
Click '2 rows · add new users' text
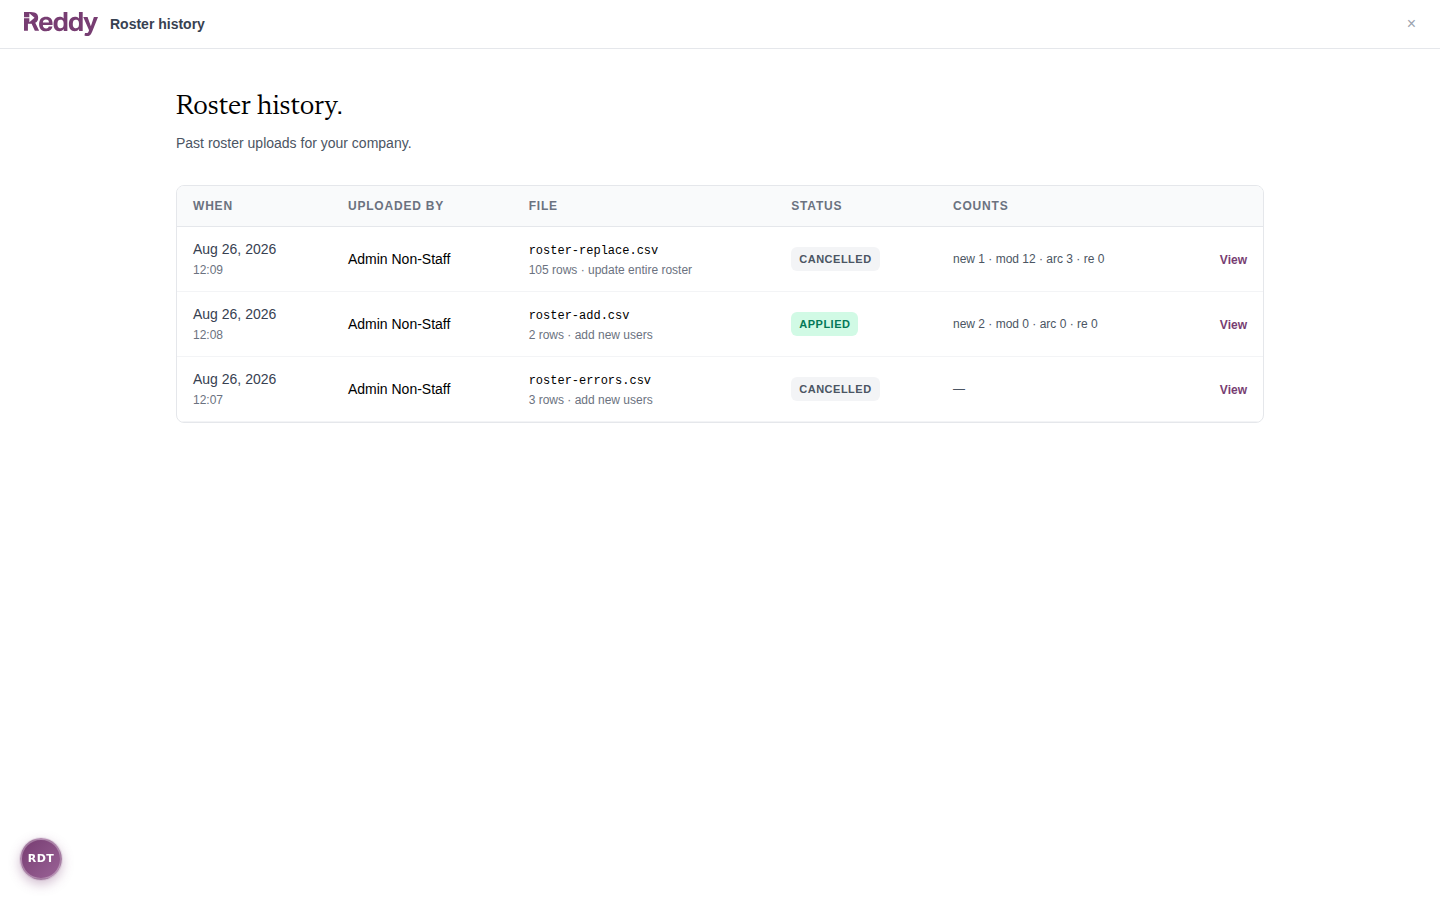coord(590,335)
